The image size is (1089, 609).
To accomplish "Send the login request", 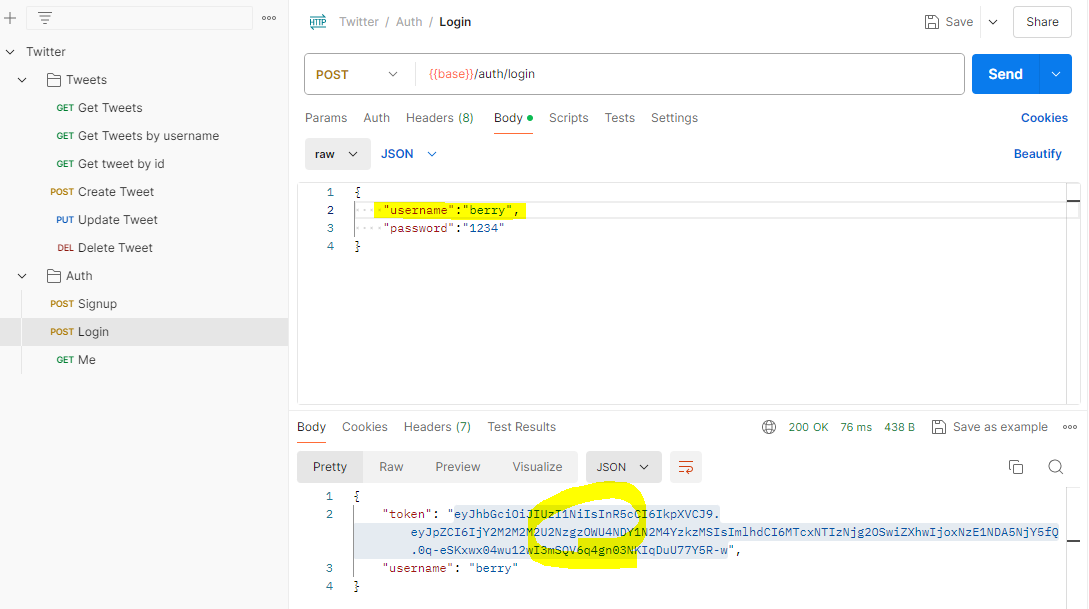I will pyautogui.click(x=1005, y=74).
